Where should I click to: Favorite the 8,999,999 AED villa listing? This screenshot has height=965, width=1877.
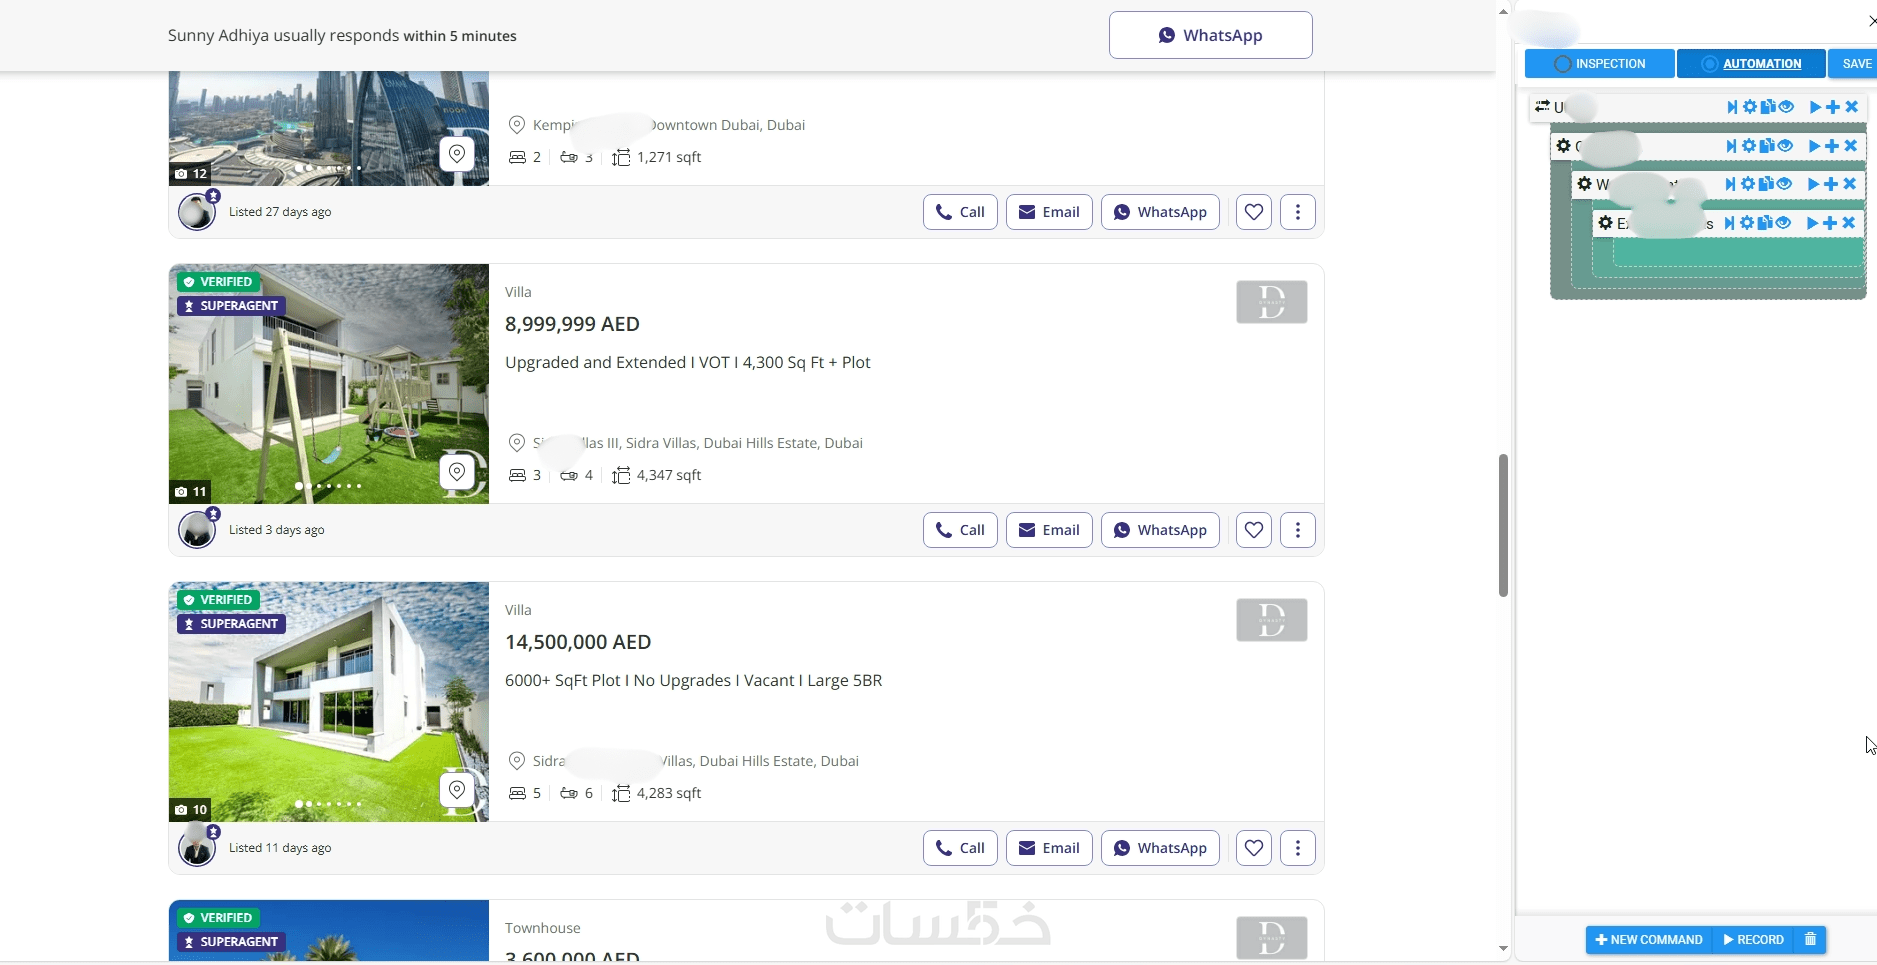(x=1254, y=530)
